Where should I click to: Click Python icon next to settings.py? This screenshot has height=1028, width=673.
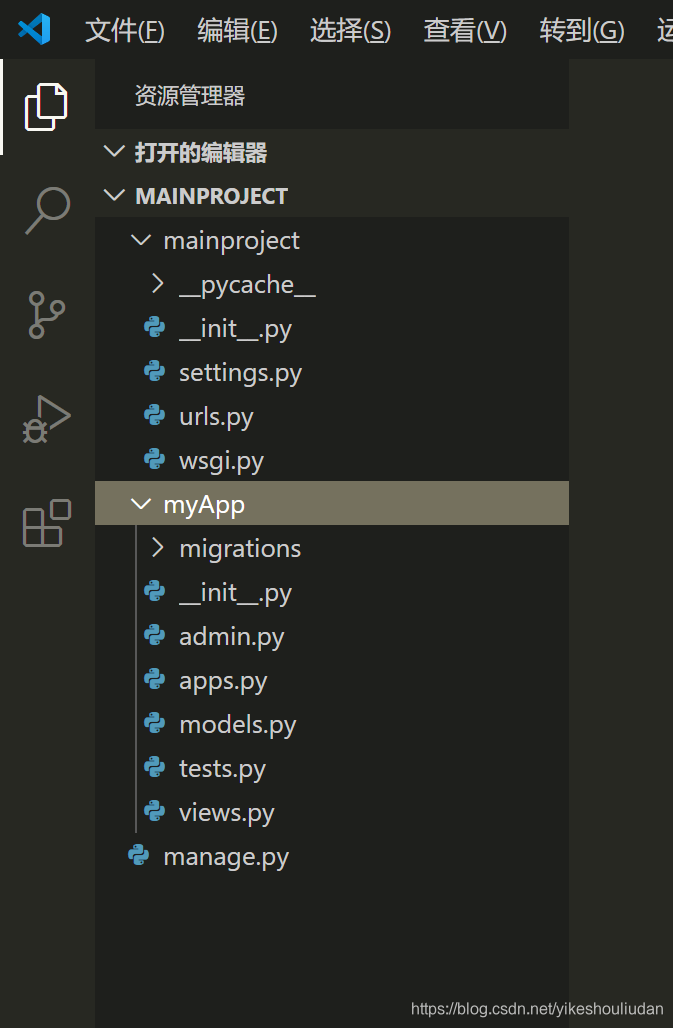pyautogui.click(x=155, y=372)
